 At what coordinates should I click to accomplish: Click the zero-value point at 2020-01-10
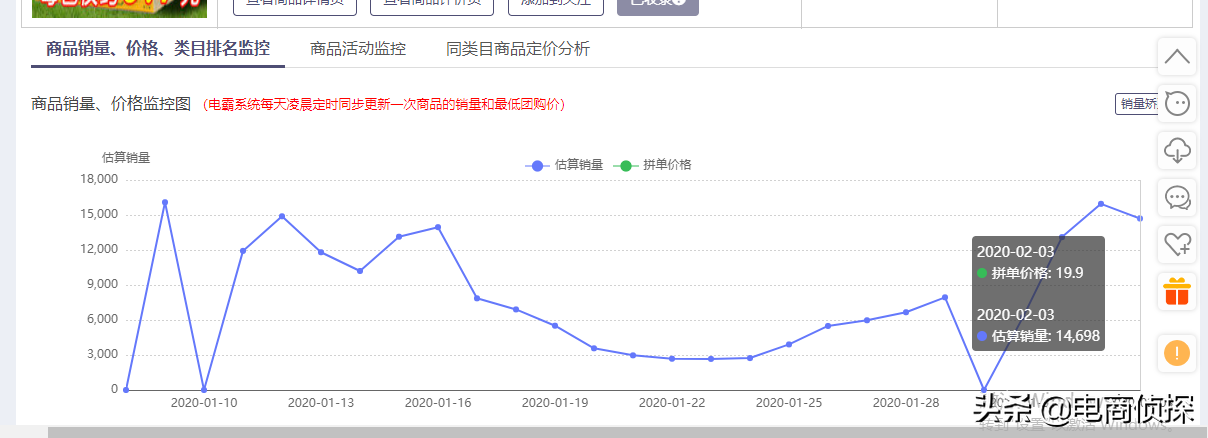click(204, 390)
